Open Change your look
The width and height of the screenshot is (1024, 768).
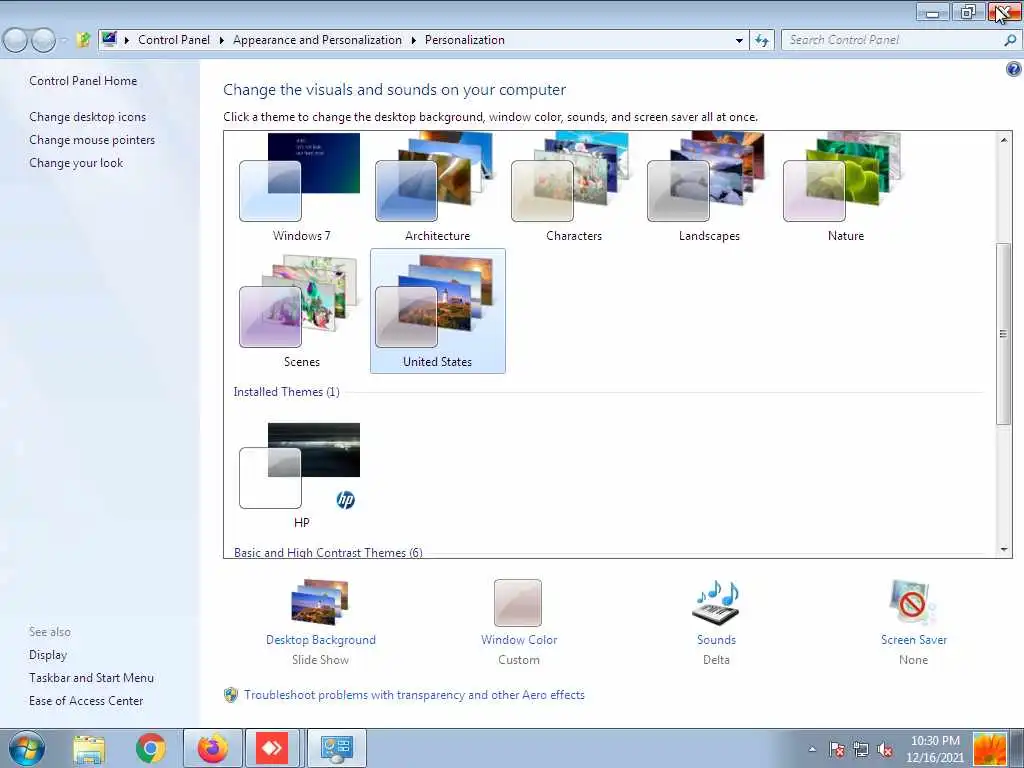pyautogui.click(x=76, y=163)
